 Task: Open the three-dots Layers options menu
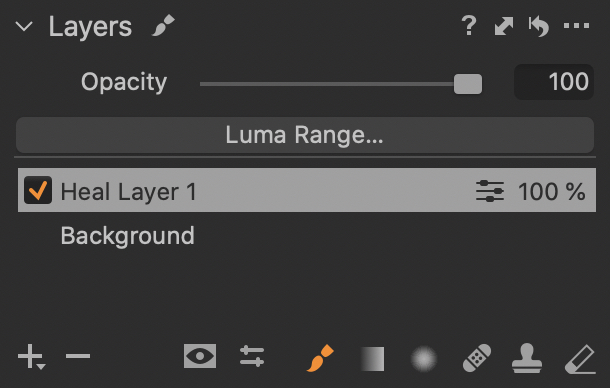pos(577,26)
